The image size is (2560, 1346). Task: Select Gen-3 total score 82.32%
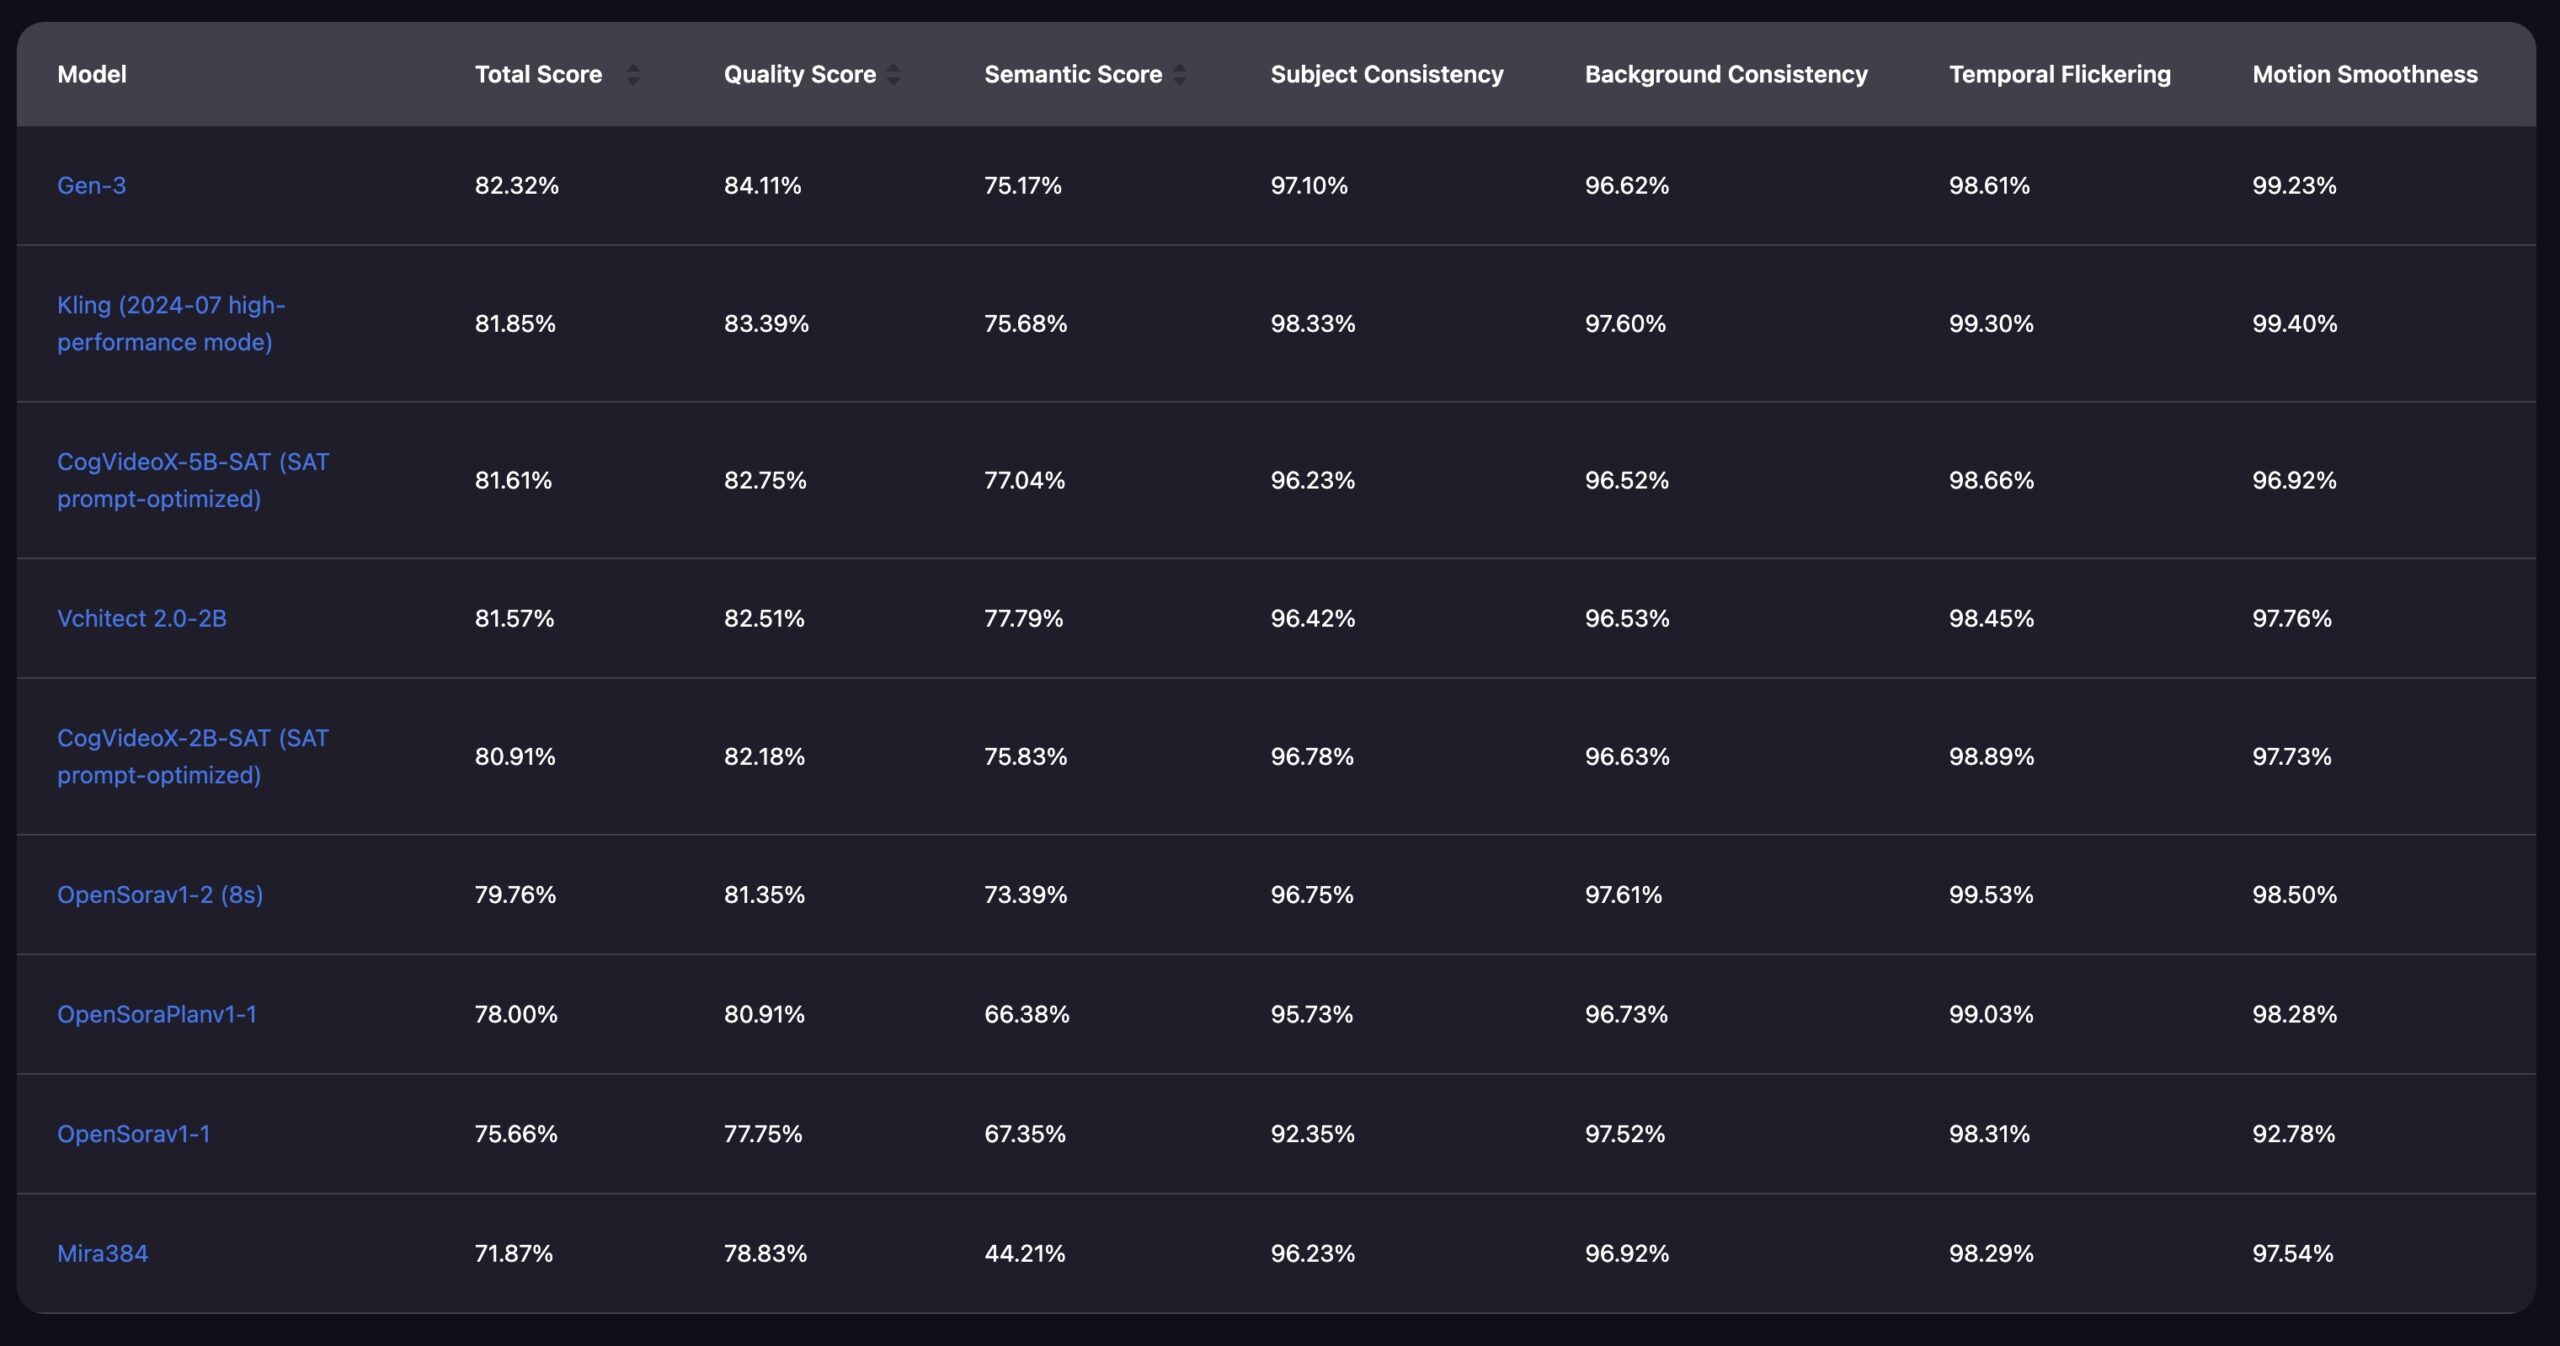517,185
